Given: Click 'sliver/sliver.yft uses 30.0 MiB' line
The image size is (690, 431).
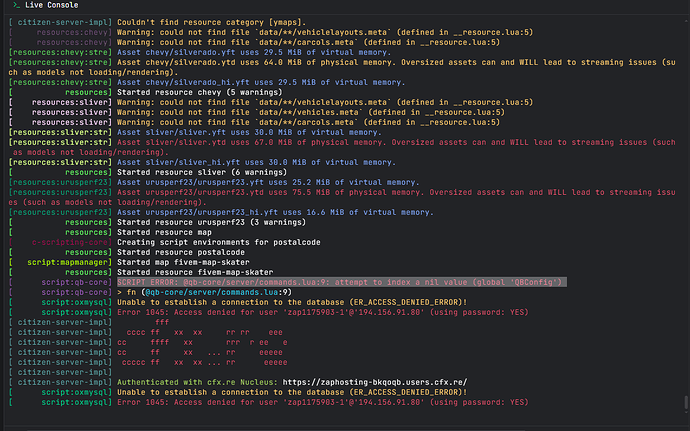Looking at the screenshot, I should tap(249, 132).
